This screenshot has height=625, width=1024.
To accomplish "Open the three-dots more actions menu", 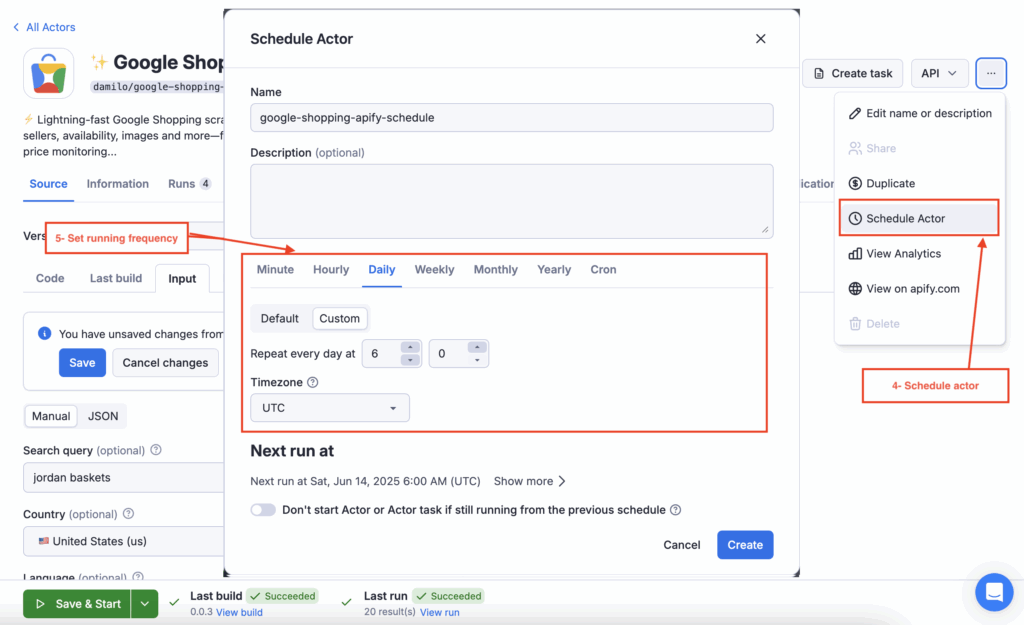I will coord(991,73).
